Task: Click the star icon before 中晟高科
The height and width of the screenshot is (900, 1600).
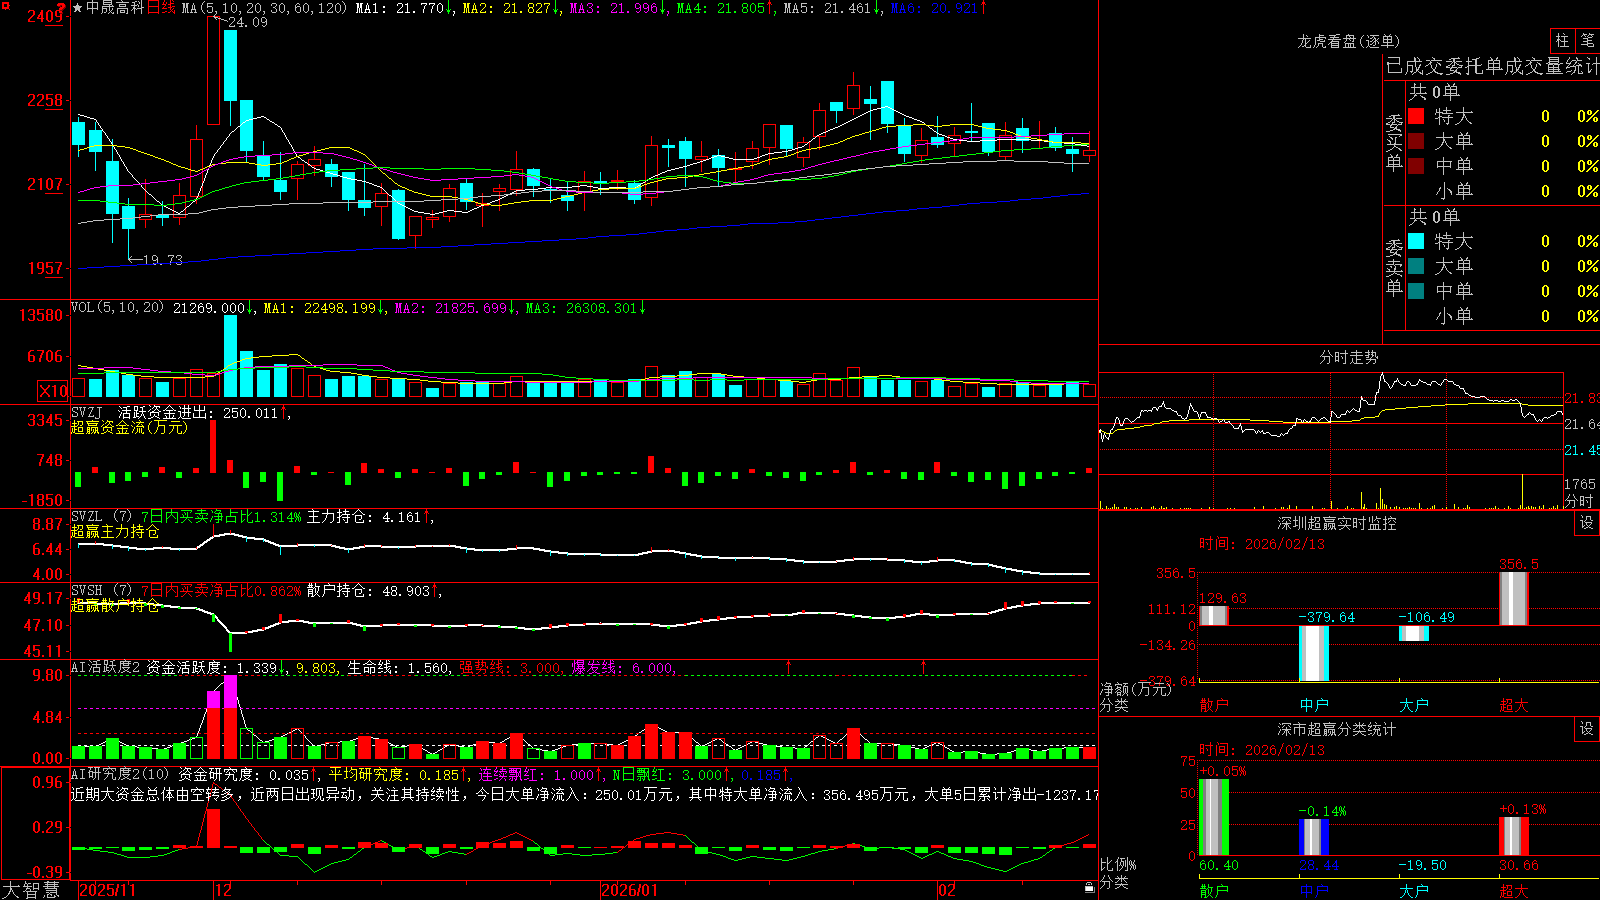Action: [78, 8]
